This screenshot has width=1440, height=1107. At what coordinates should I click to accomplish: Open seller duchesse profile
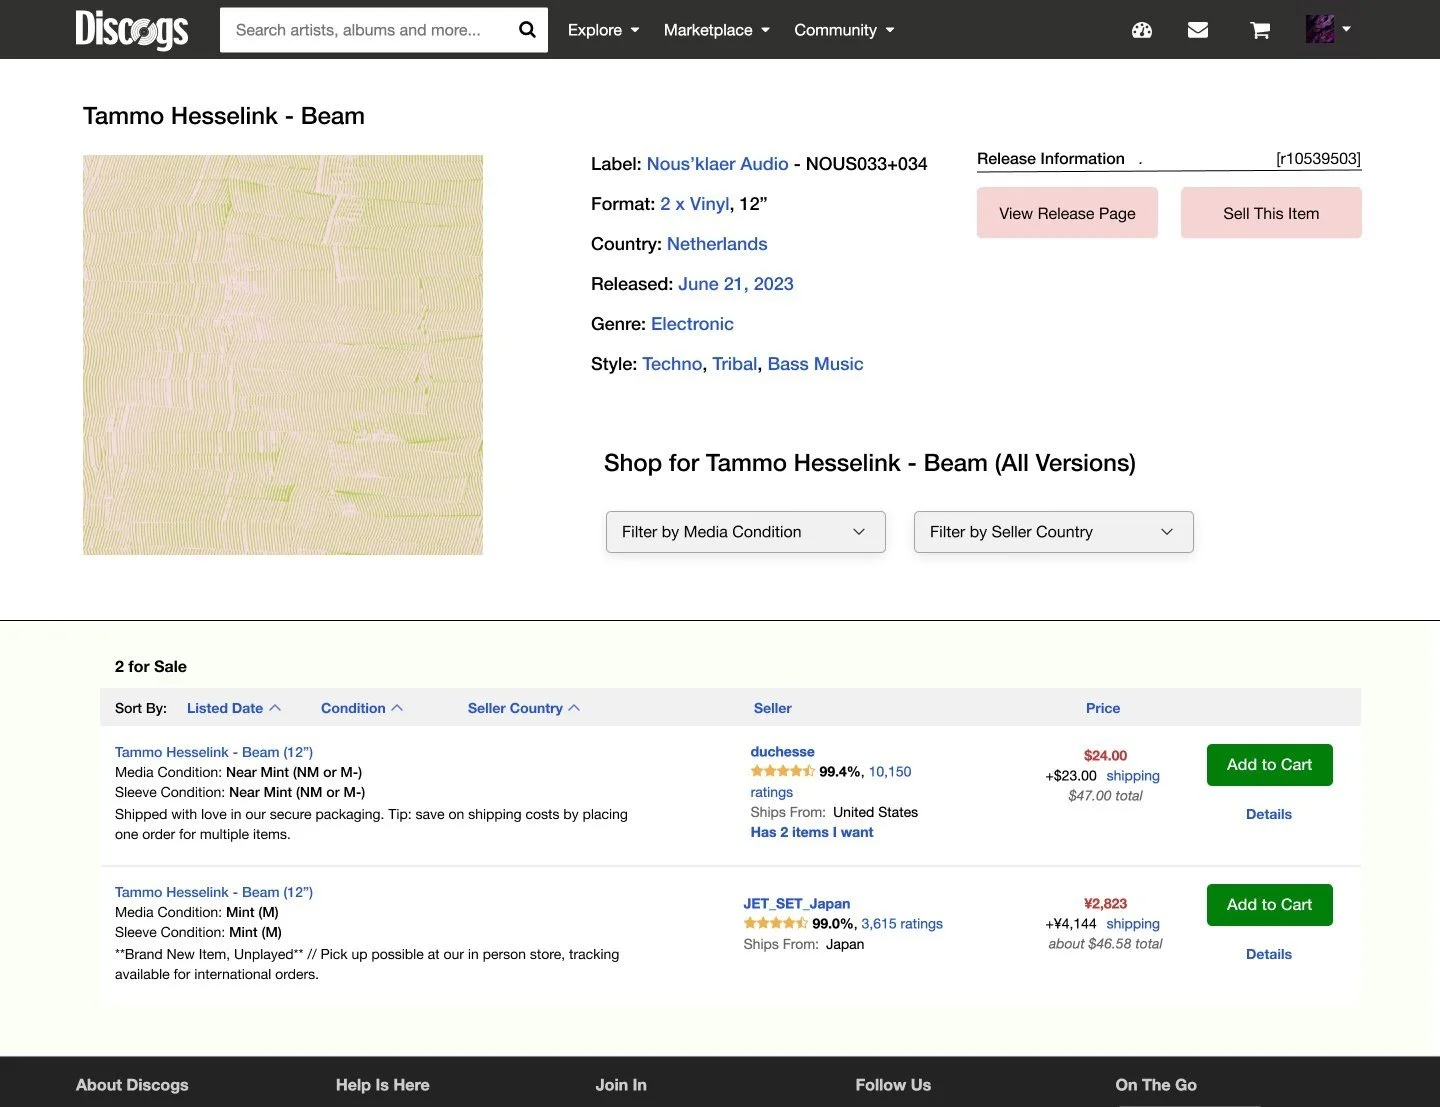[x=782, y=752]
